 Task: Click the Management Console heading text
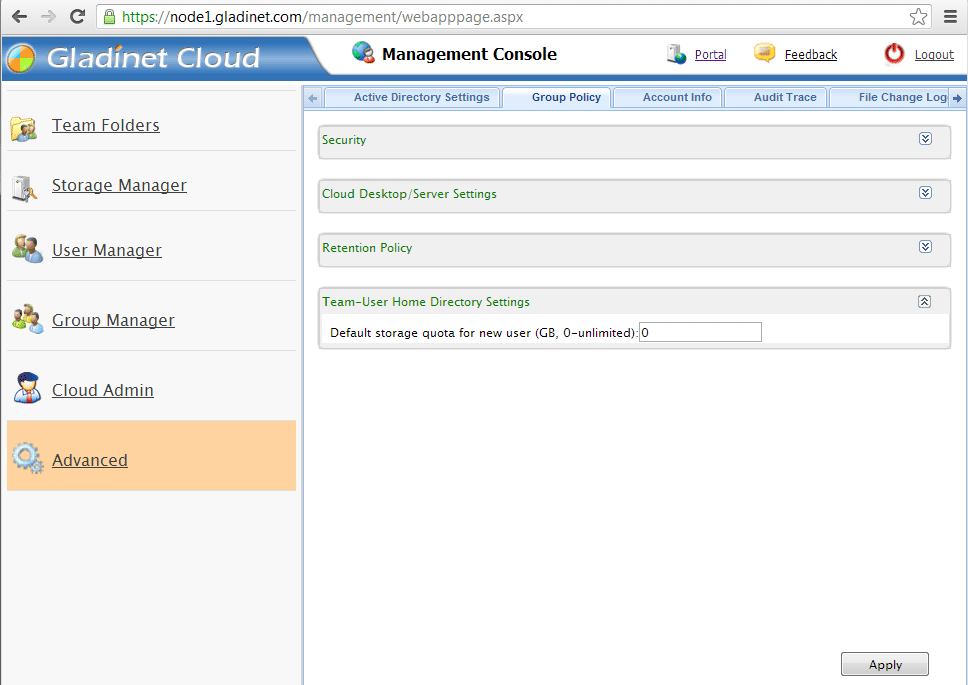tap(469, 54)
